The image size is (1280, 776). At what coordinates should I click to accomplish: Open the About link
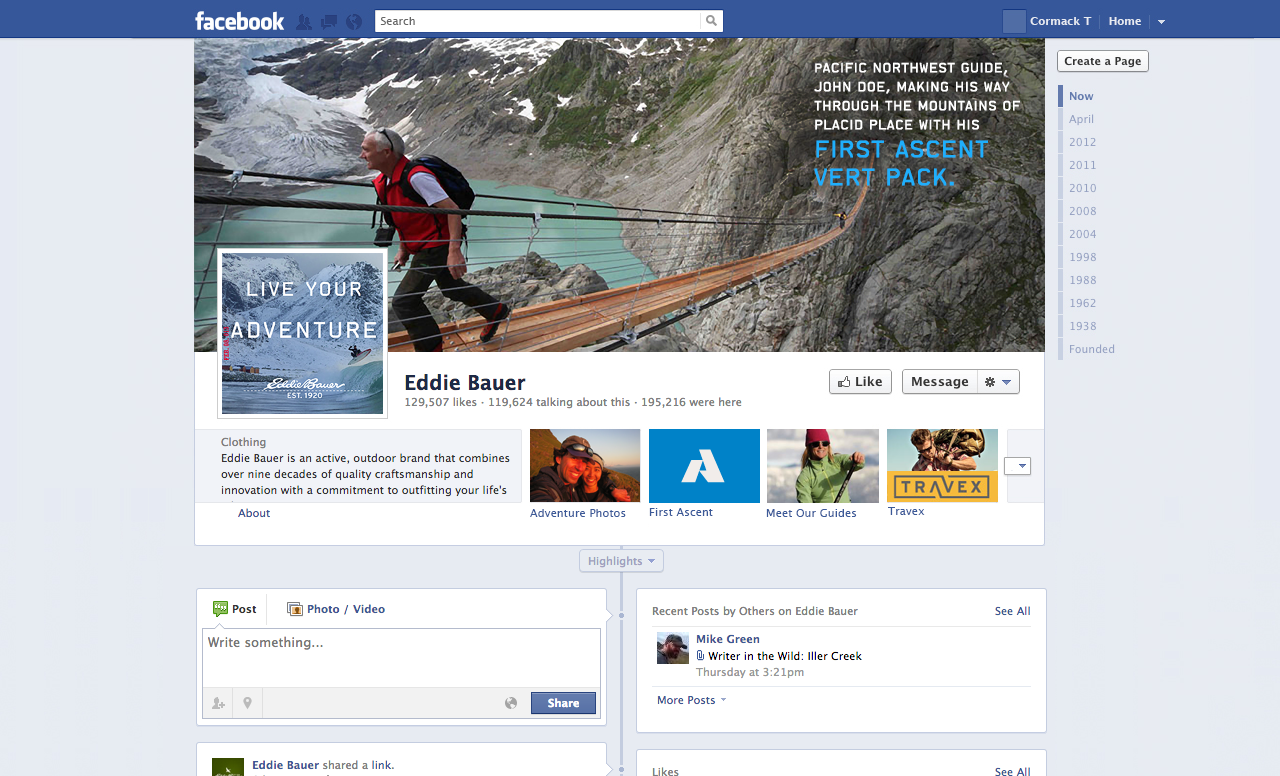click(x=254, y=513)
